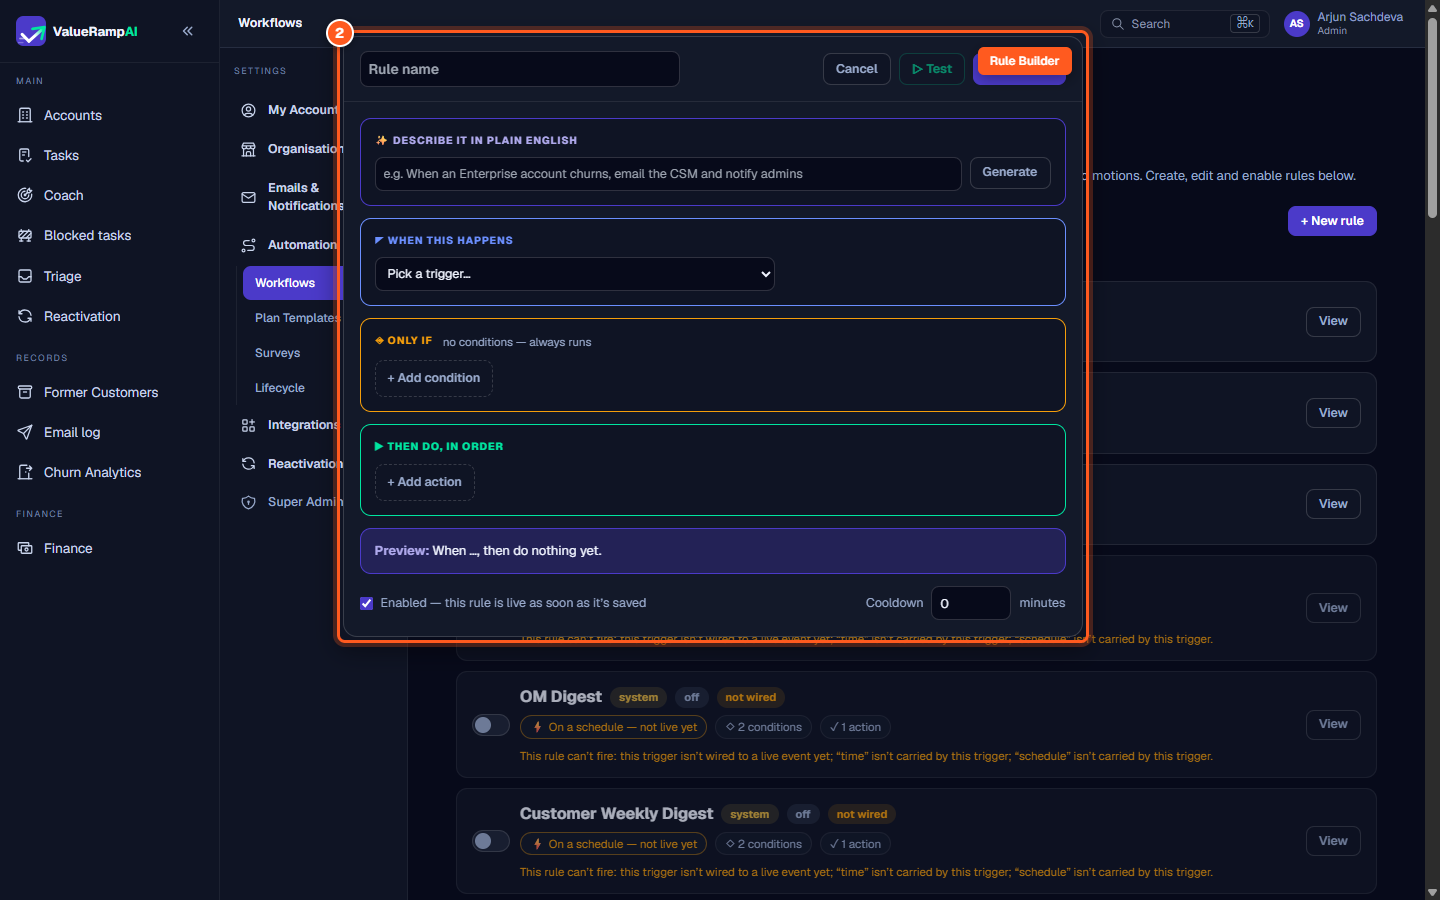1440x900 pixels.
Task: Click Add condition button
Action: tap(434, 378)
